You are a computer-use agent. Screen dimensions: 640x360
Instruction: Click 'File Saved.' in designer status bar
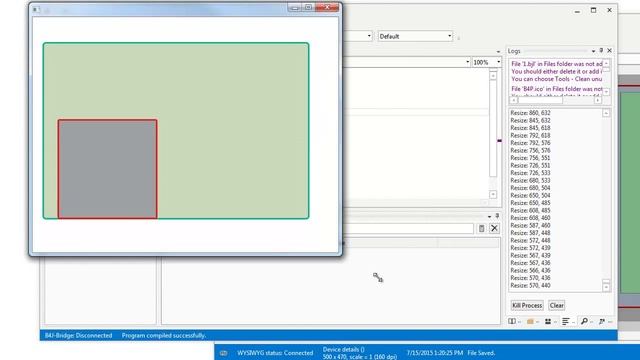[481, 353]
